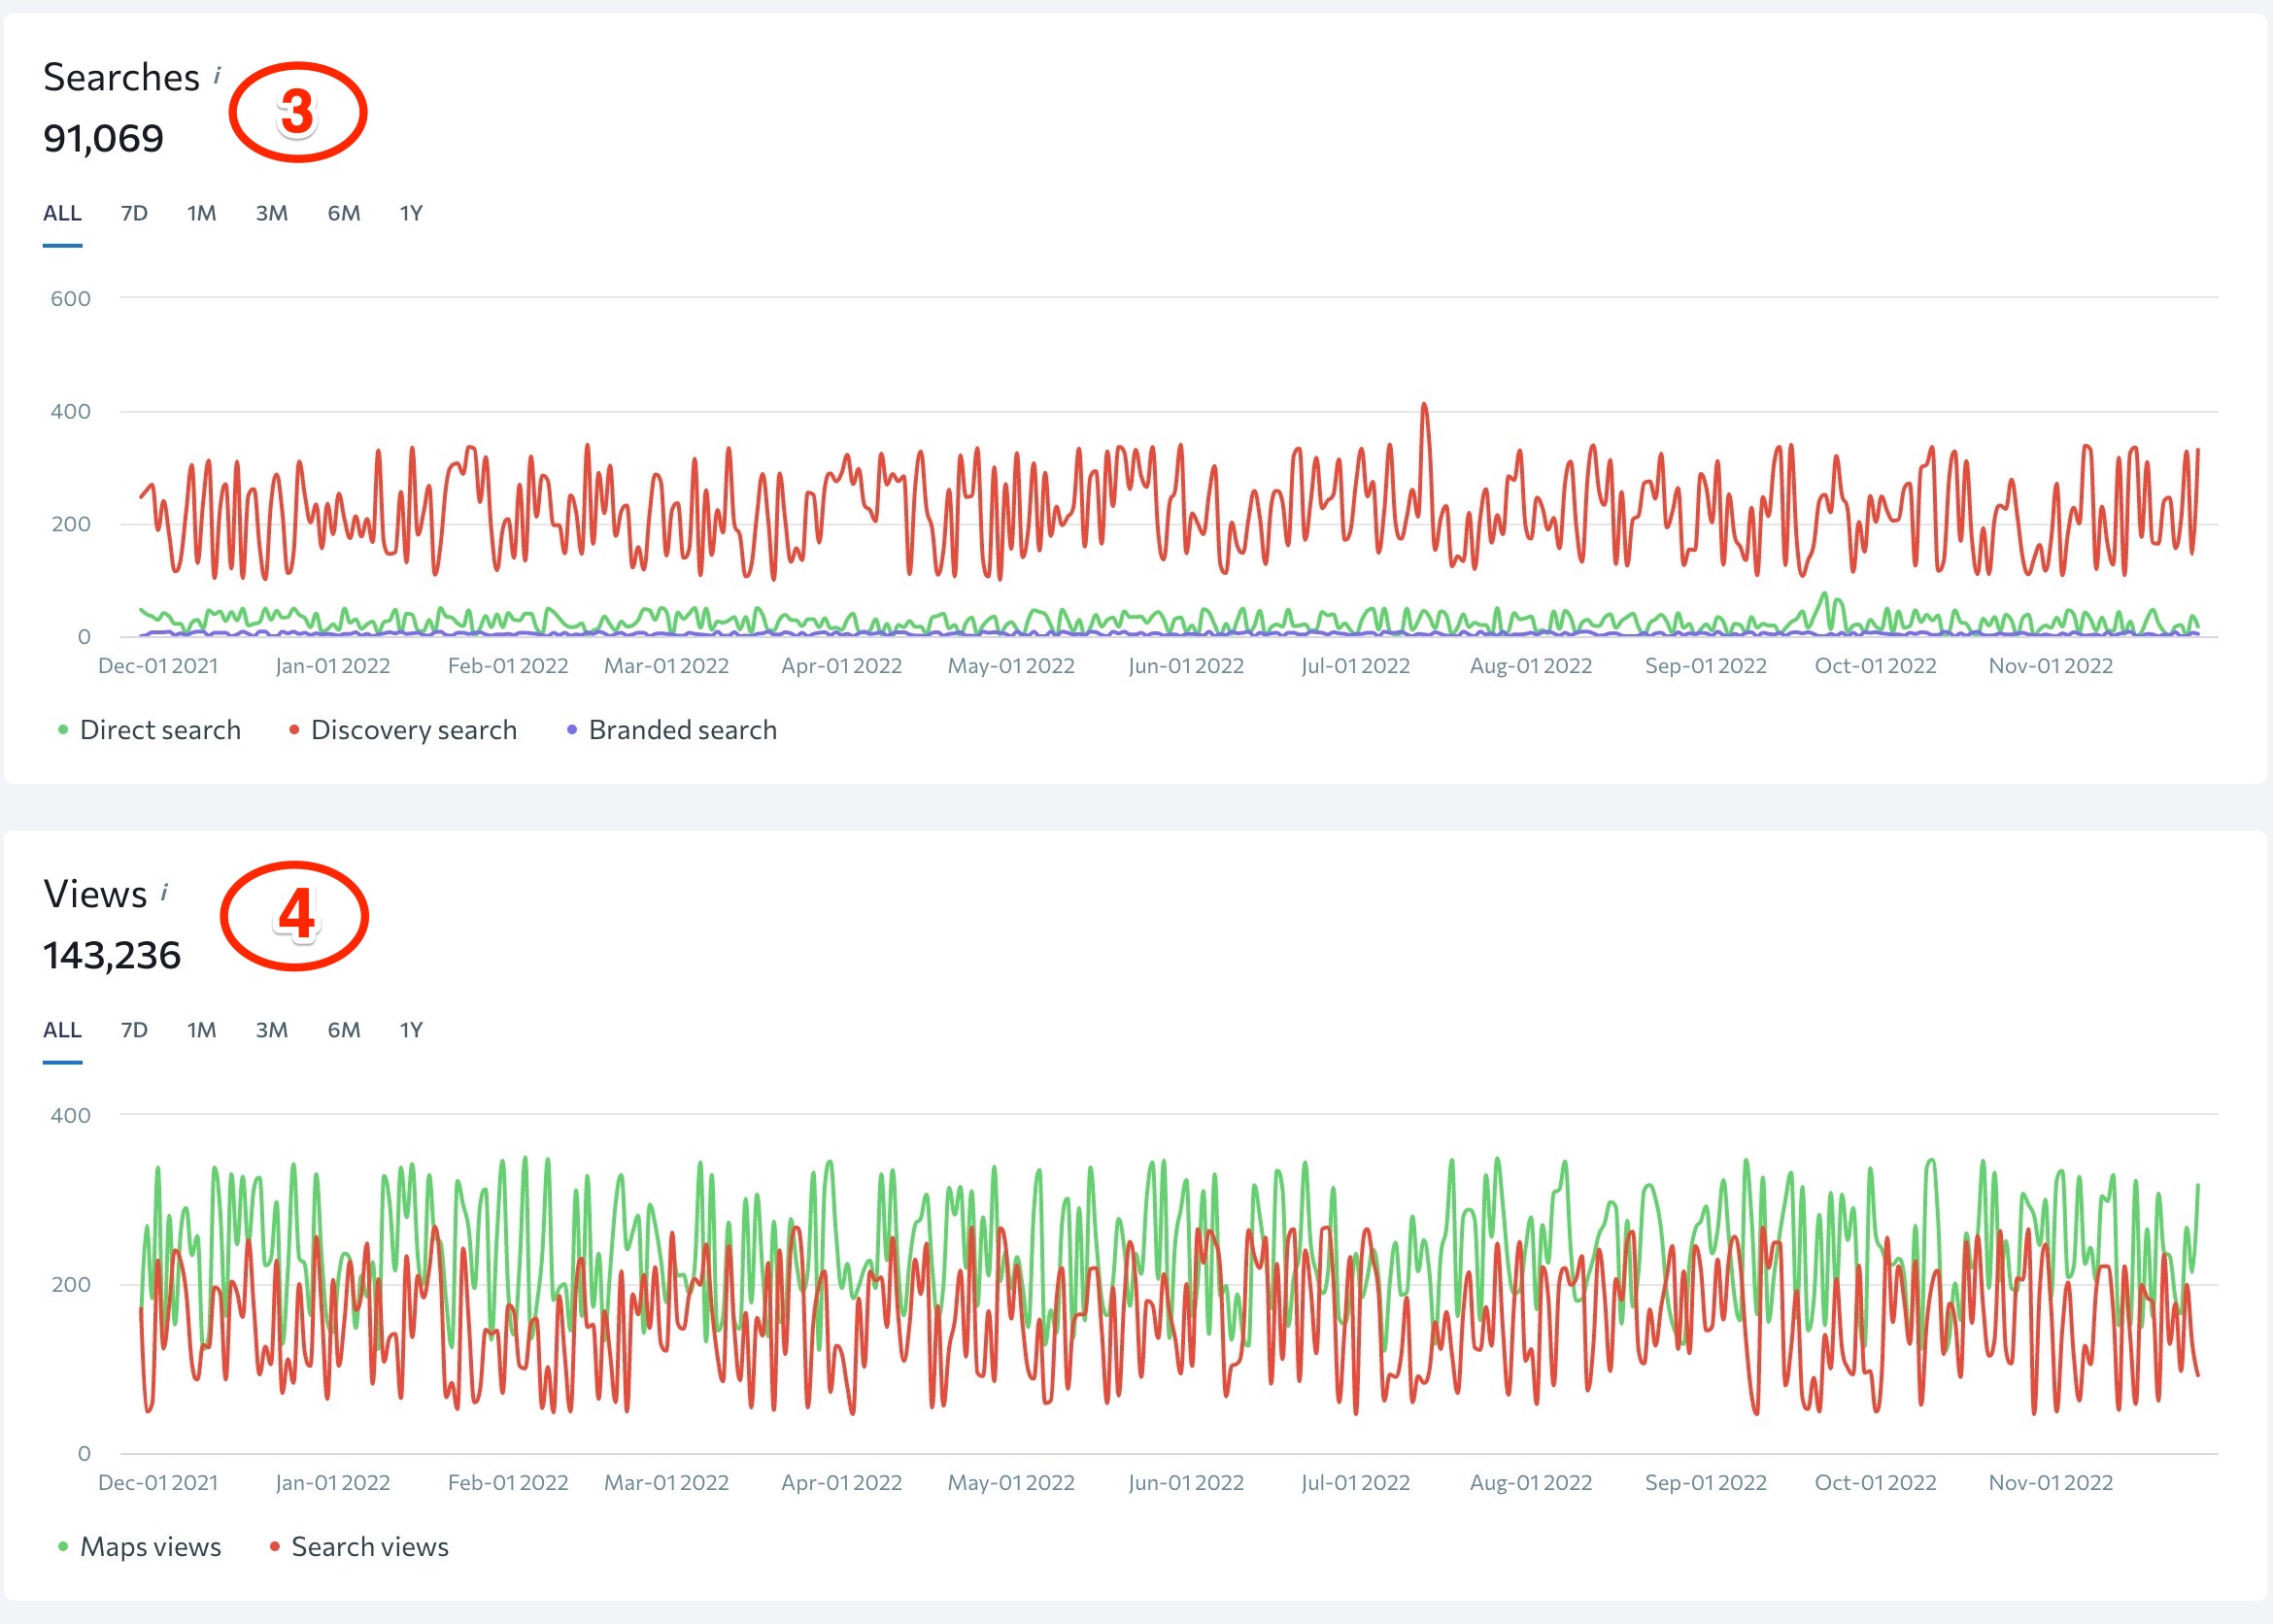
Task: Select the 6M range in Searches chart
Action: click(343, 213)
